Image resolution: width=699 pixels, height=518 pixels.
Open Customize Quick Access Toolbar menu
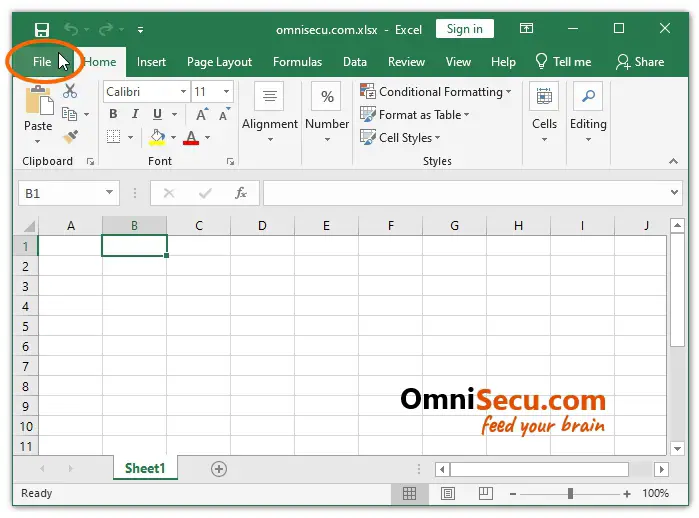click(x=140, y=30)
